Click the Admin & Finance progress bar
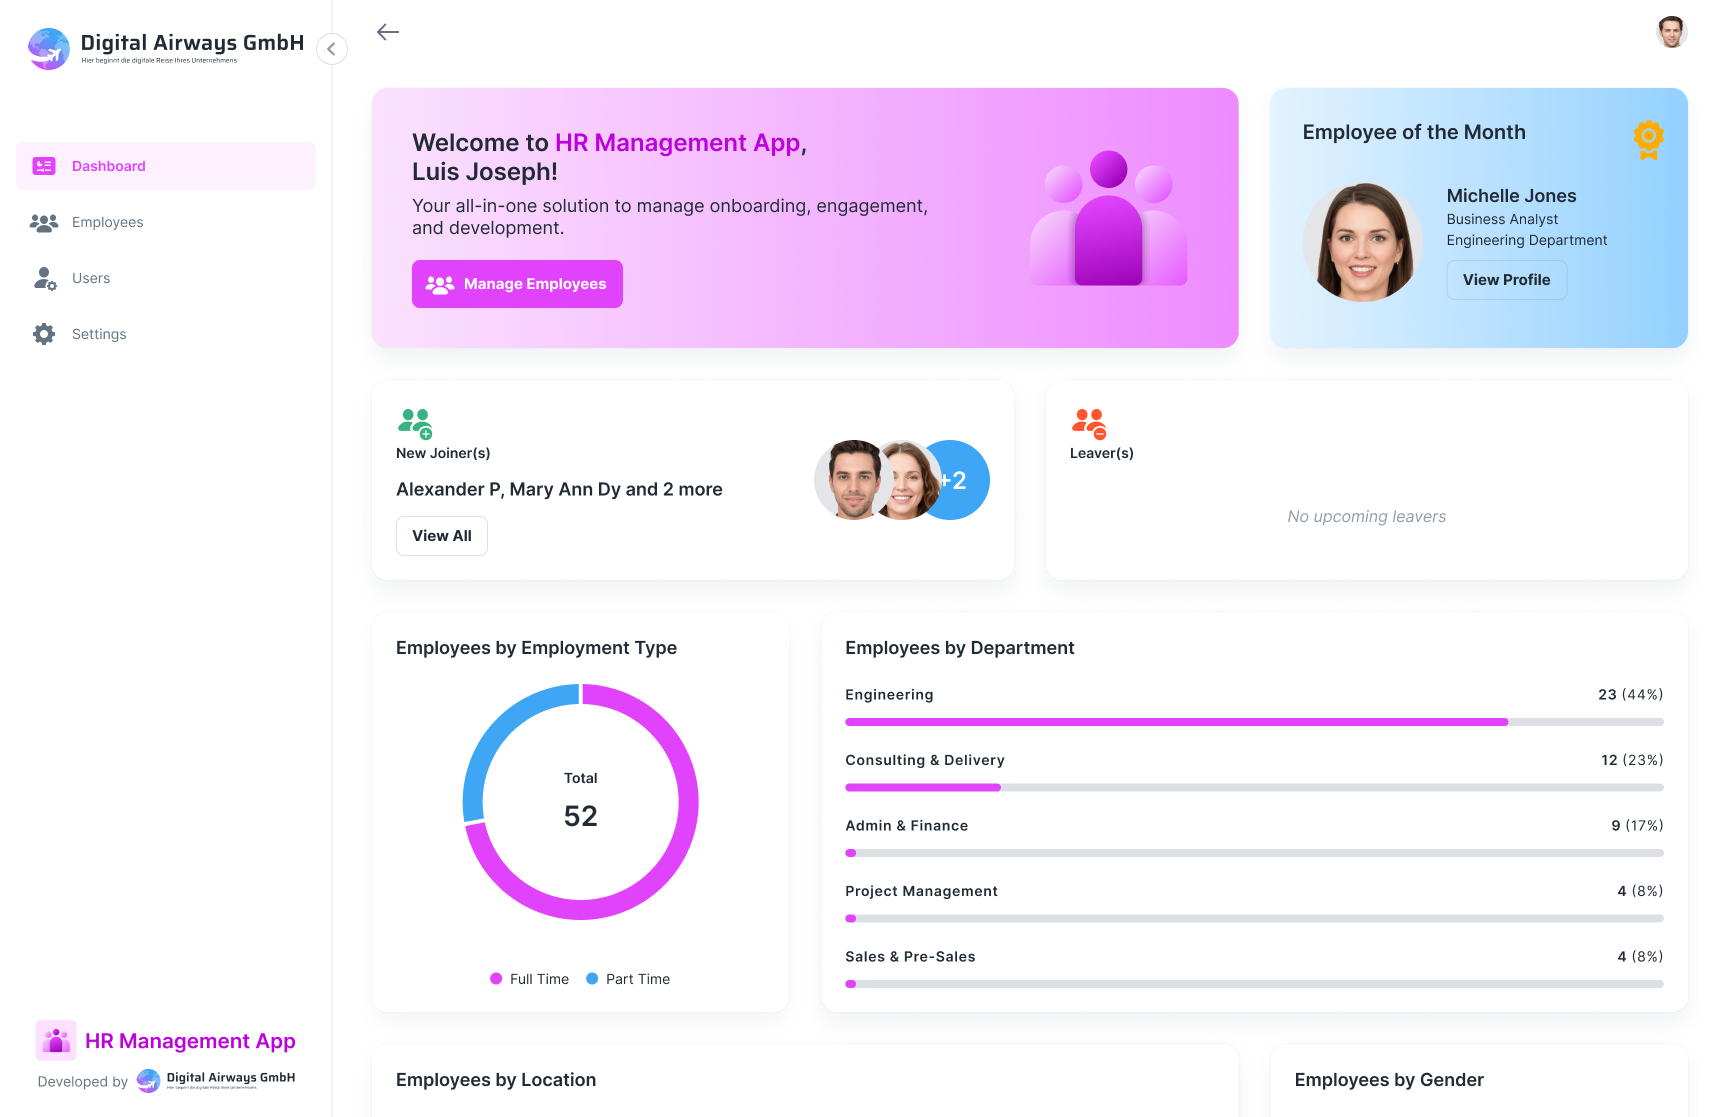 click(x=1254, y=853)
